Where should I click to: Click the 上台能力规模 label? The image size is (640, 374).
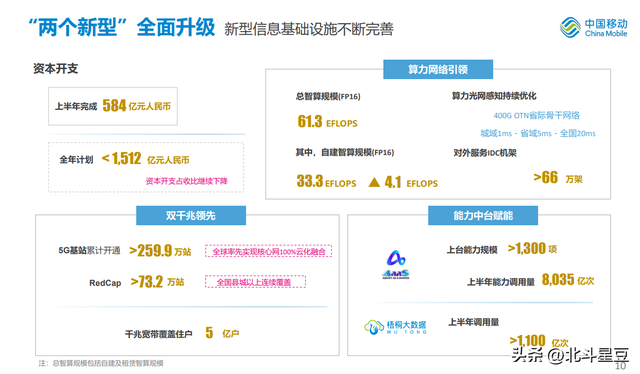tap(472, 250)
